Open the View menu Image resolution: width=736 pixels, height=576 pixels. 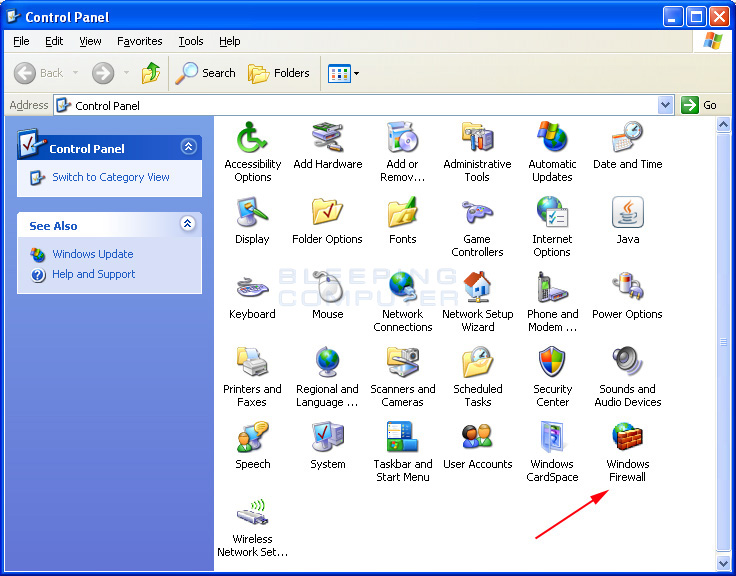(90, 41)
